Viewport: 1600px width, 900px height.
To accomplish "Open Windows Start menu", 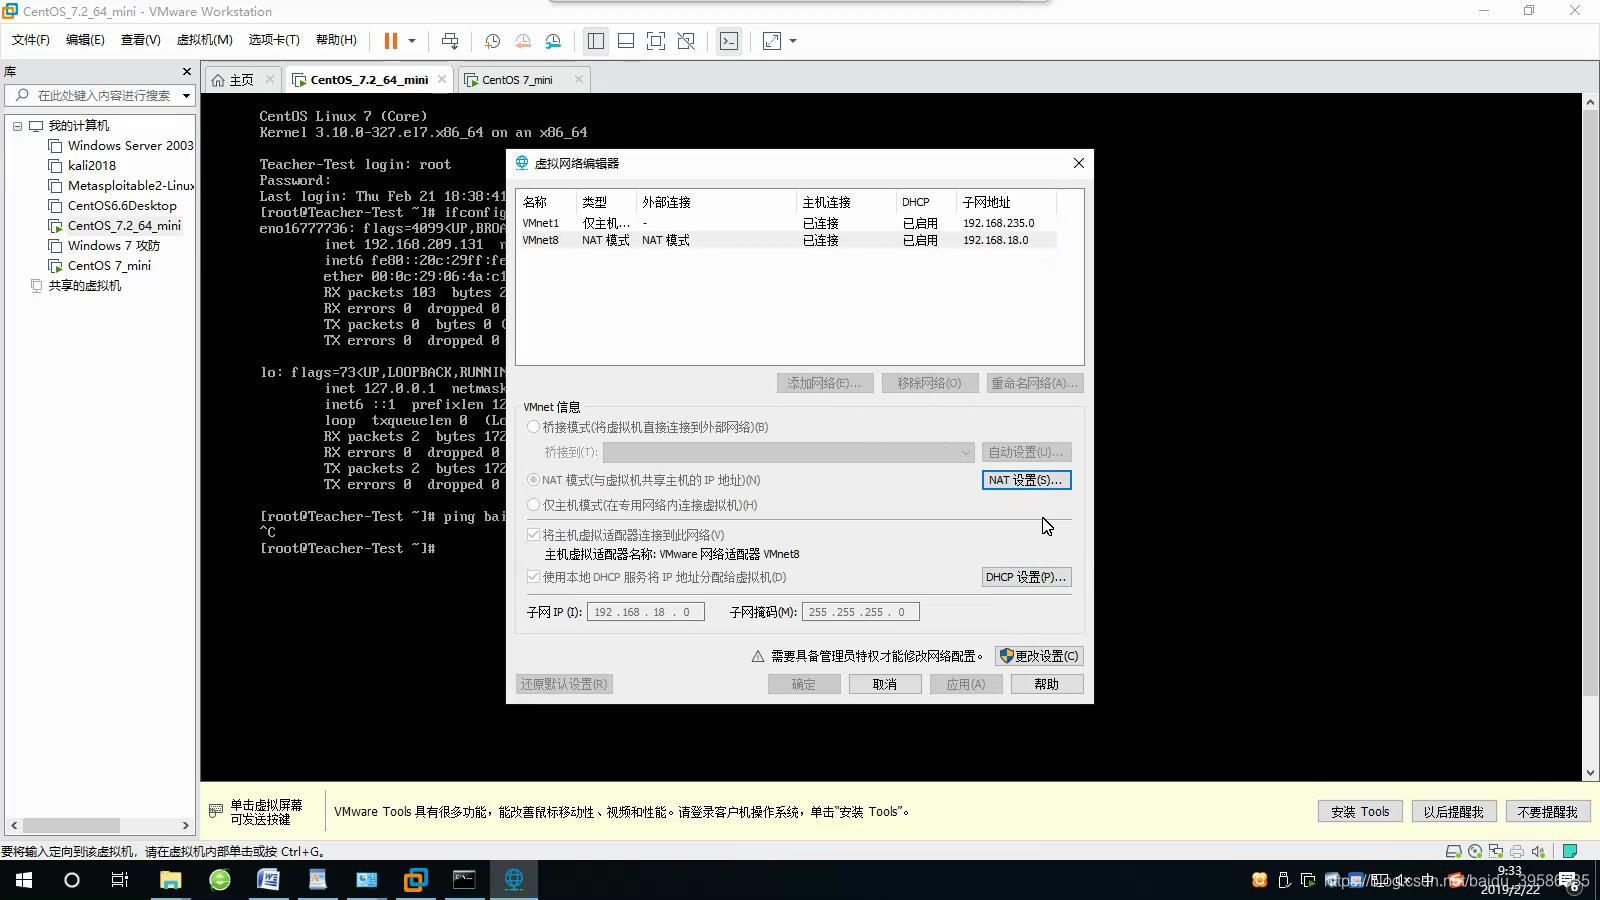I will coord(24,880).
